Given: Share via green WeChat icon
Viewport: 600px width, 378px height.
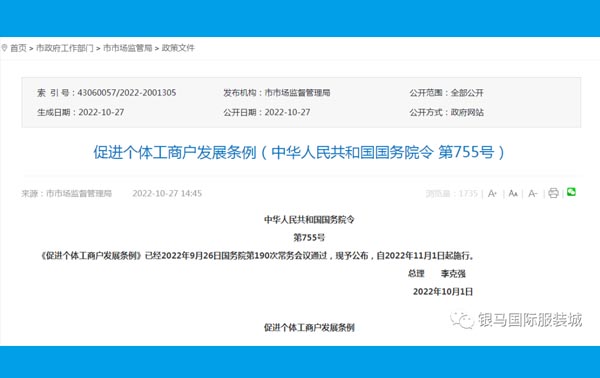Looking at the screenshot, I should point(571,192).
